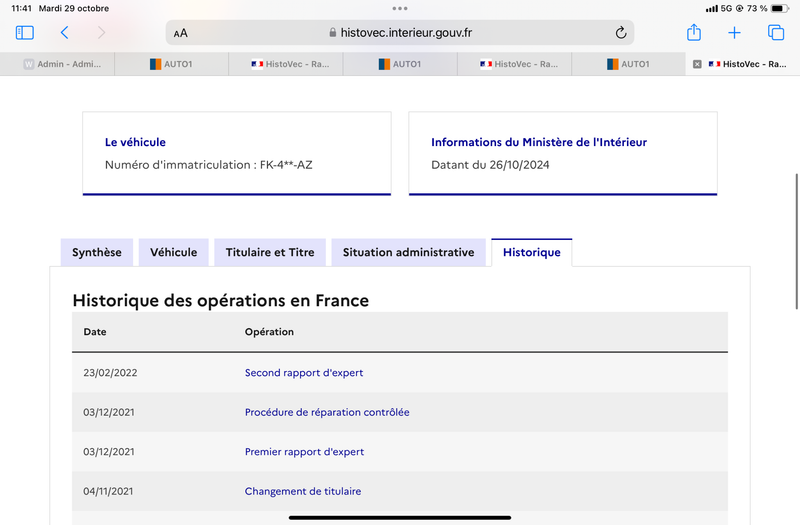The image size is (800, 525).
Task: Open Procédure de réparation contrôlée link
Action: coord(327,412)
